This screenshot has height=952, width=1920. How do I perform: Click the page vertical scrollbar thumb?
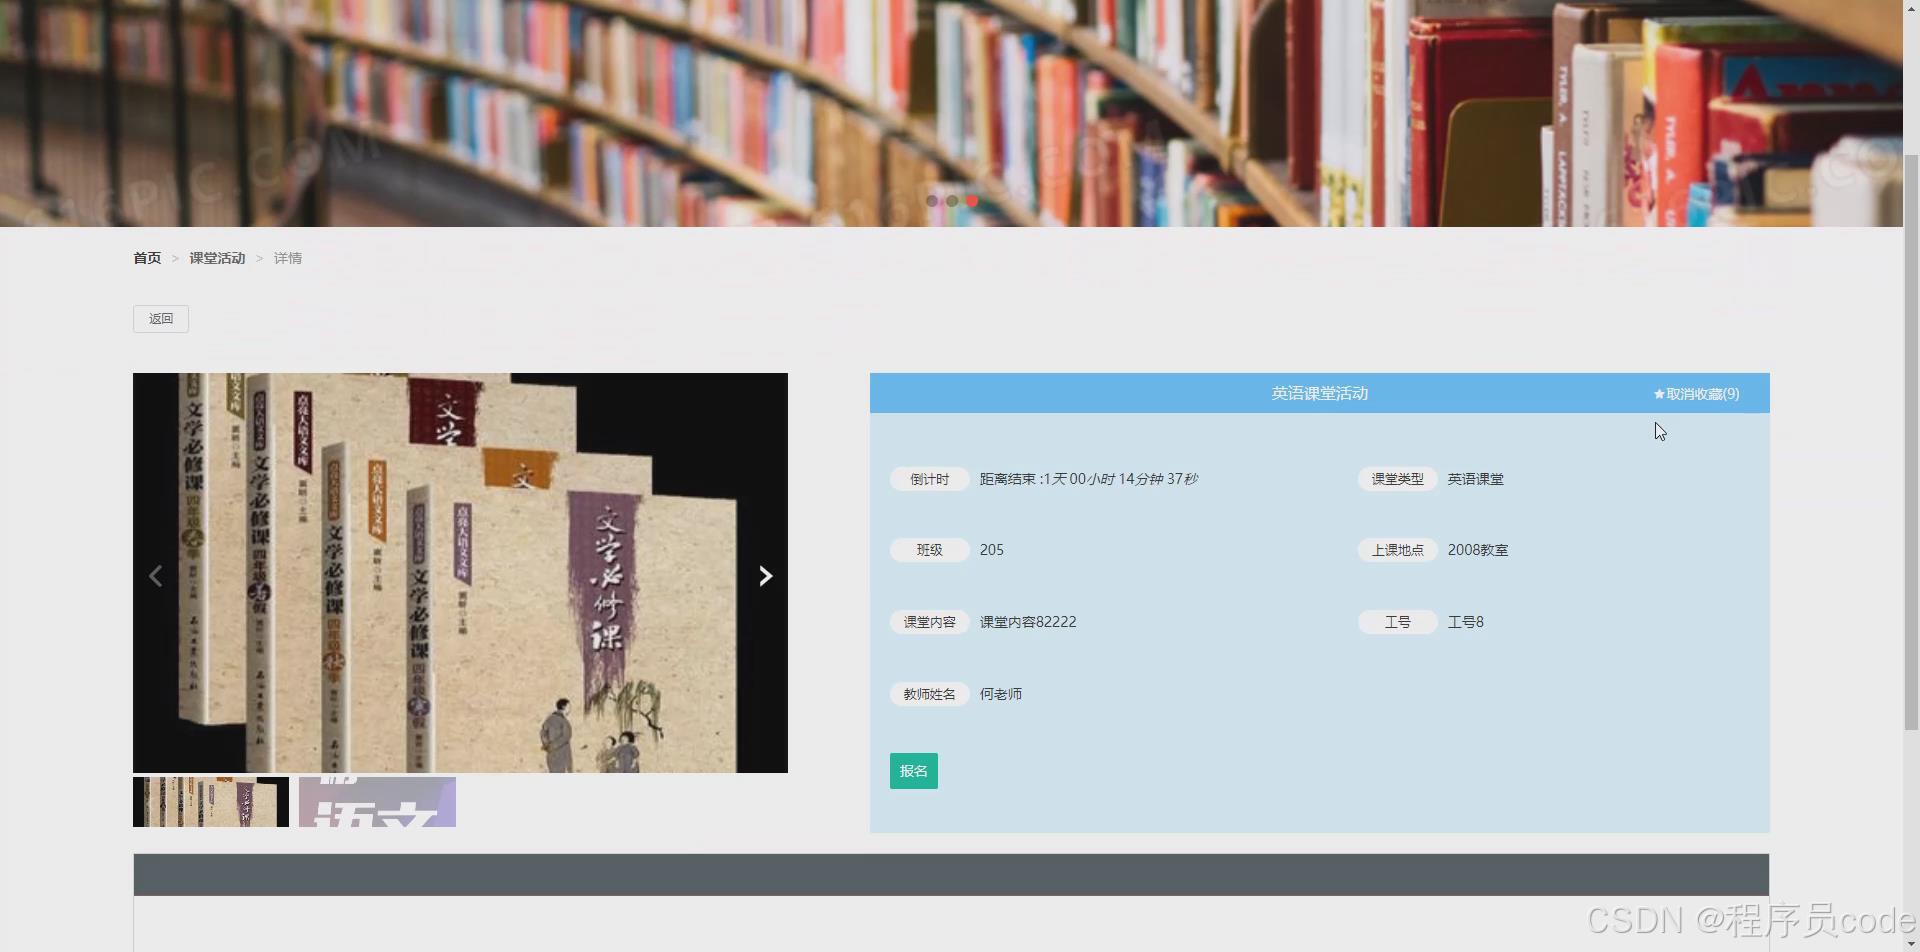1911,442
